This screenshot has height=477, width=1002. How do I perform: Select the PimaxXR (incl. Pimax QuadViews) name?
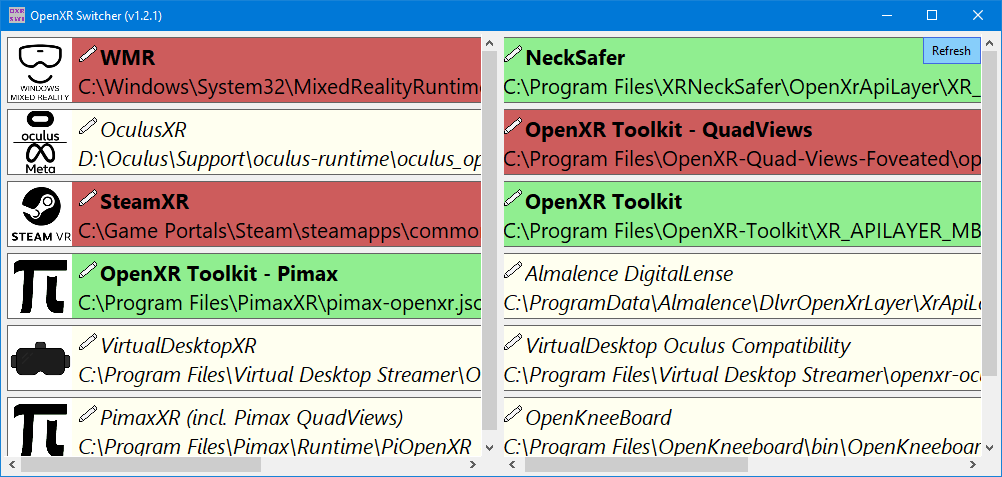(x=252, y=419)
